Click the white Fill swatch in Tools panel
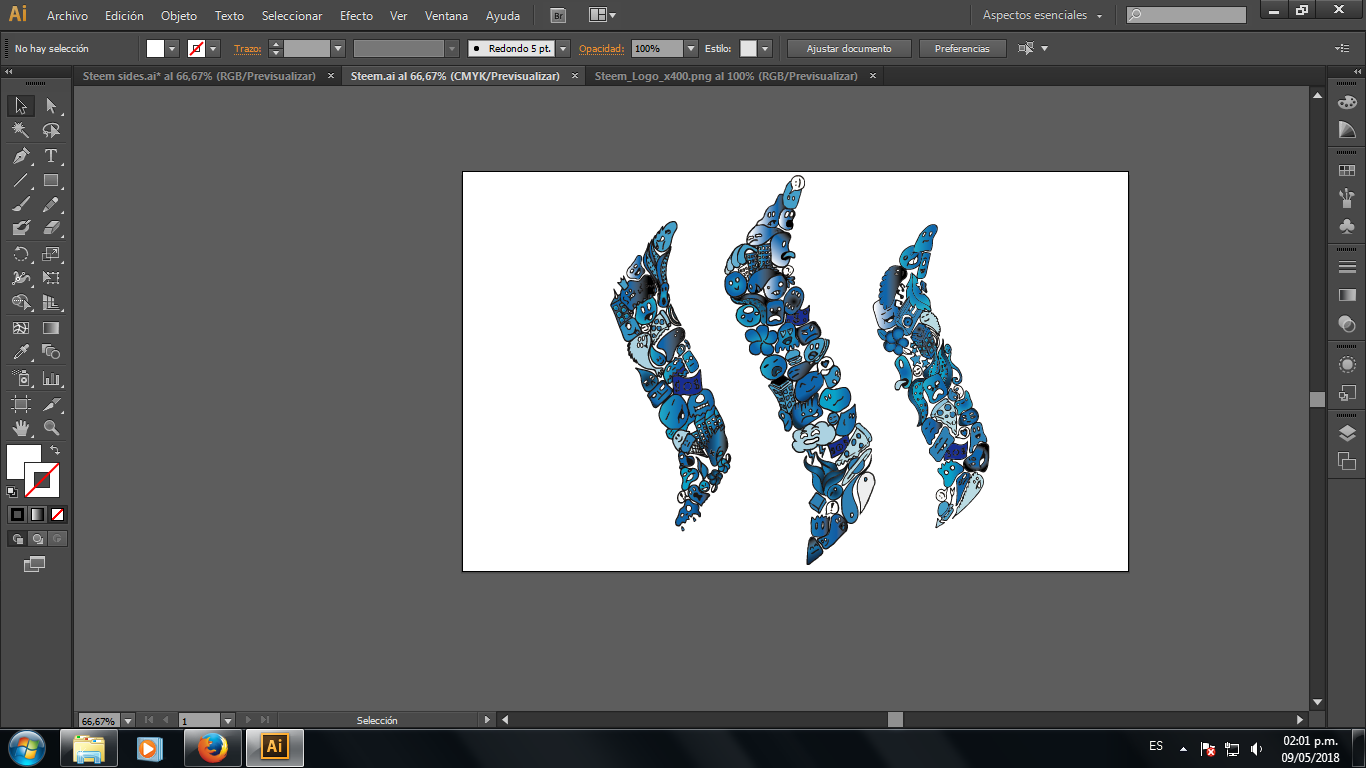Screen dimensions: 1366x768 point(24,462)
